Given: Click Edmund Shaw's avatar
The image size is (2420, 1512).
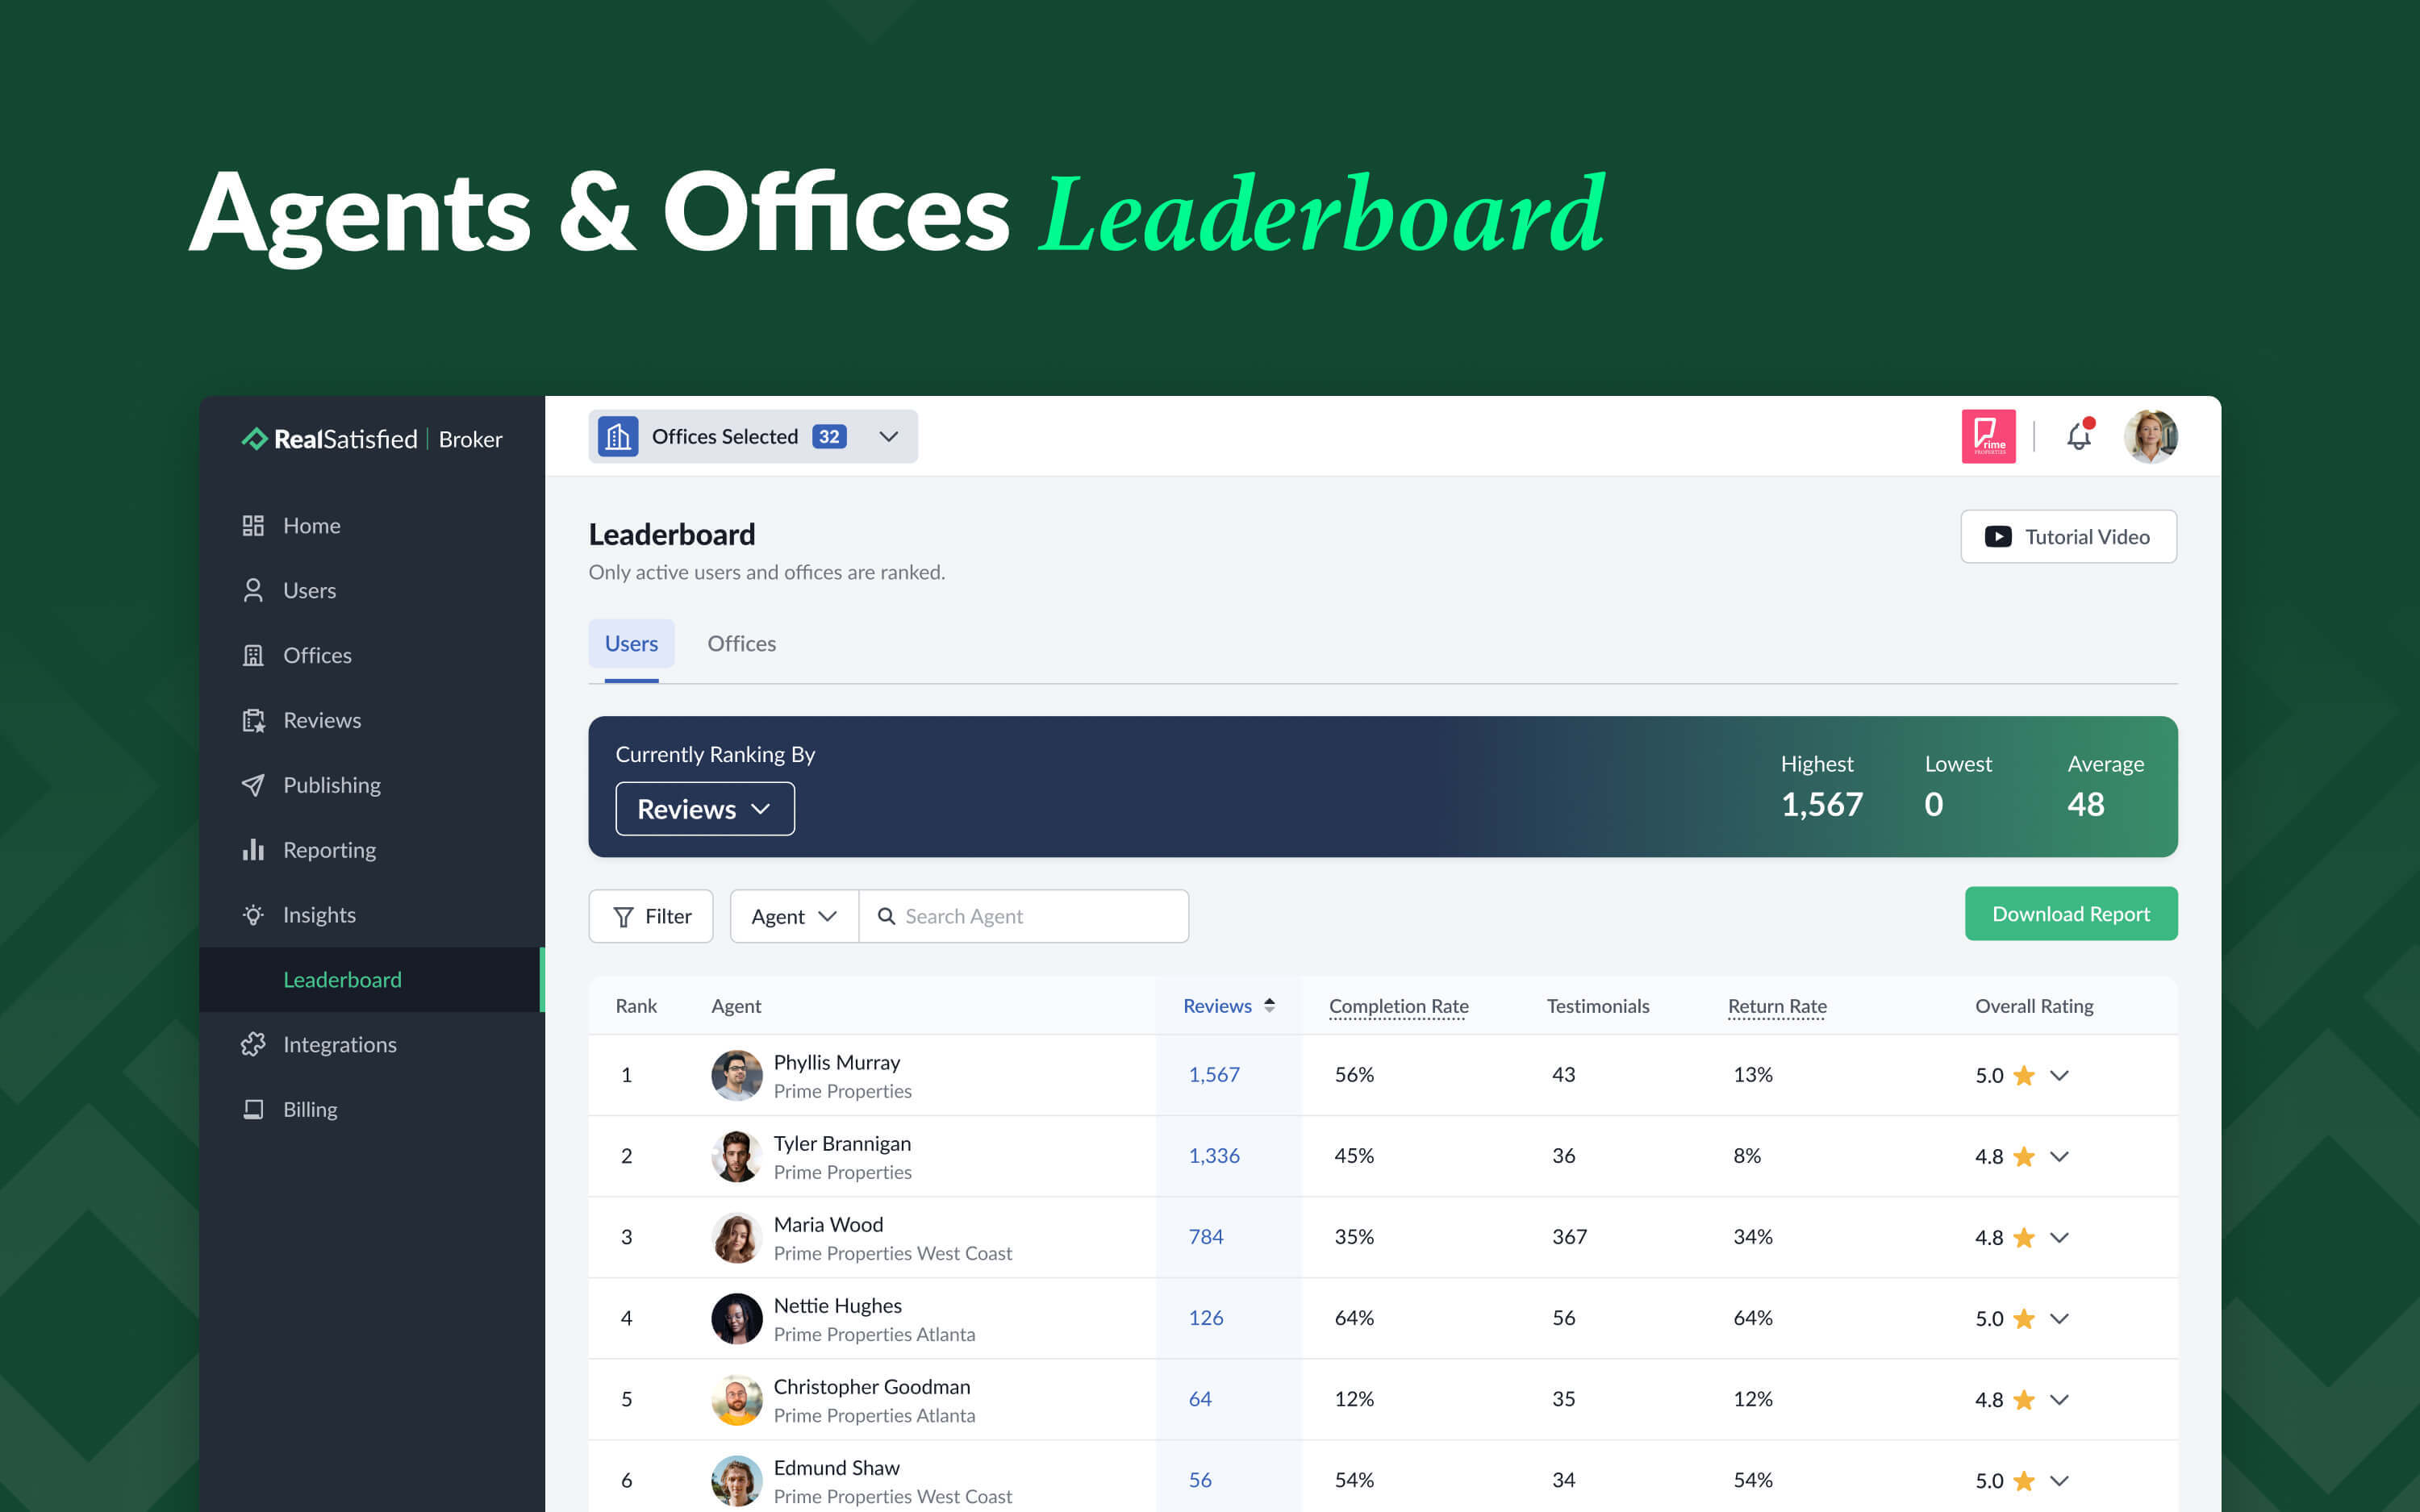Looking at the screenshot, I should (x=737, y=1480).
